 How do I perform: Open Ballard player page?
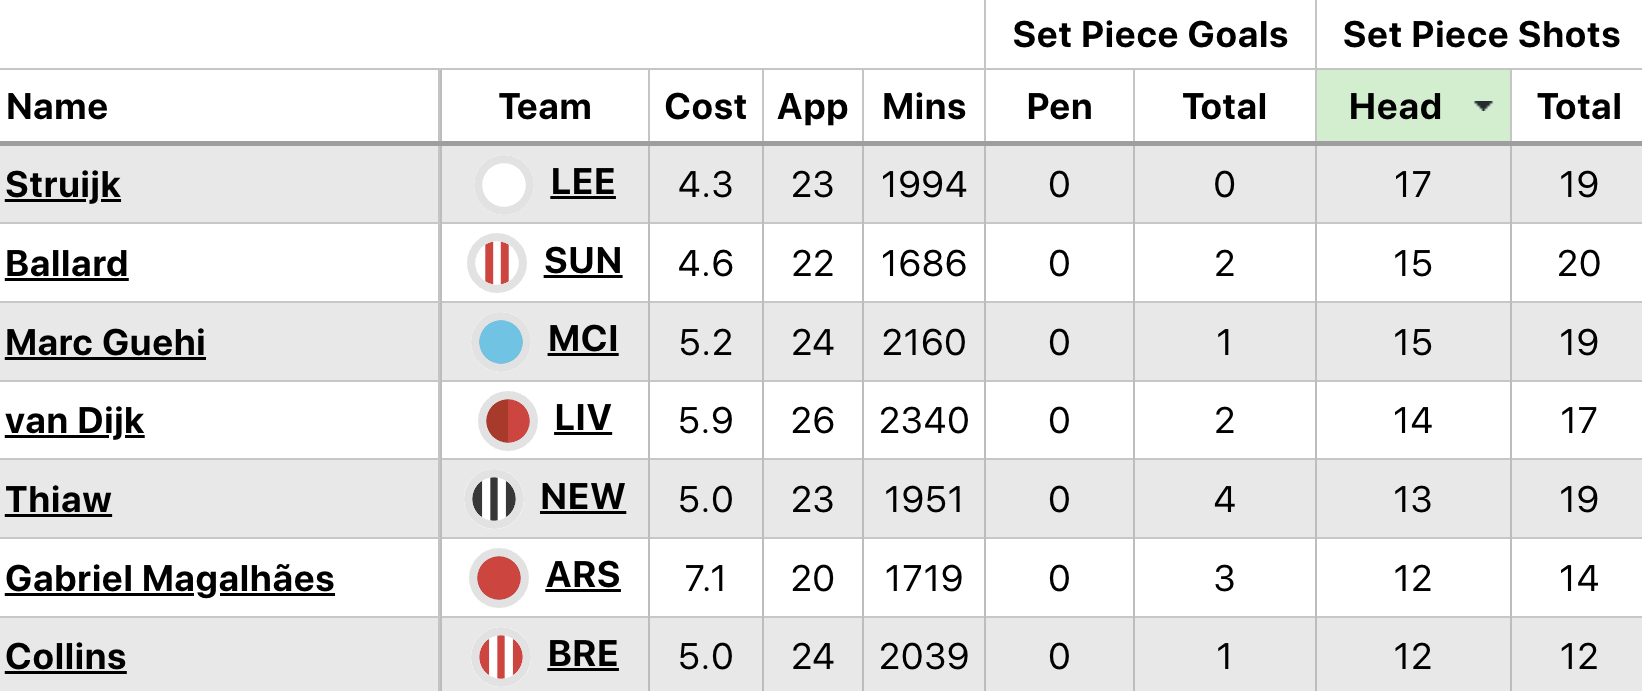[x=67, y=264]
